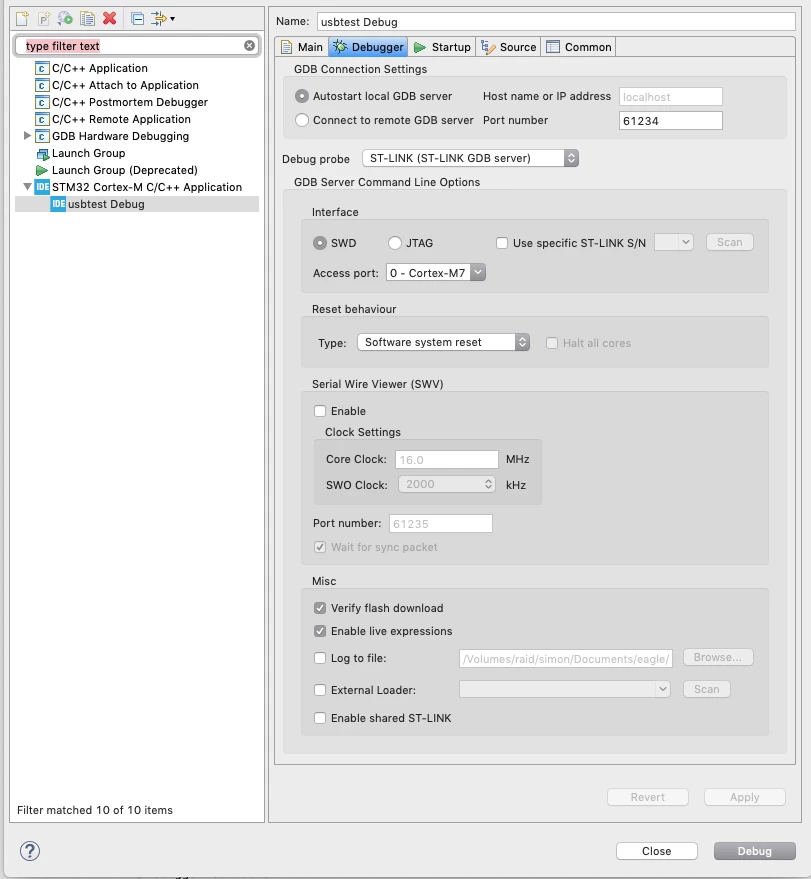This screenshot has width=811, height=879.
Task: Open the help question mark icon
Action: tap(30, 851)
